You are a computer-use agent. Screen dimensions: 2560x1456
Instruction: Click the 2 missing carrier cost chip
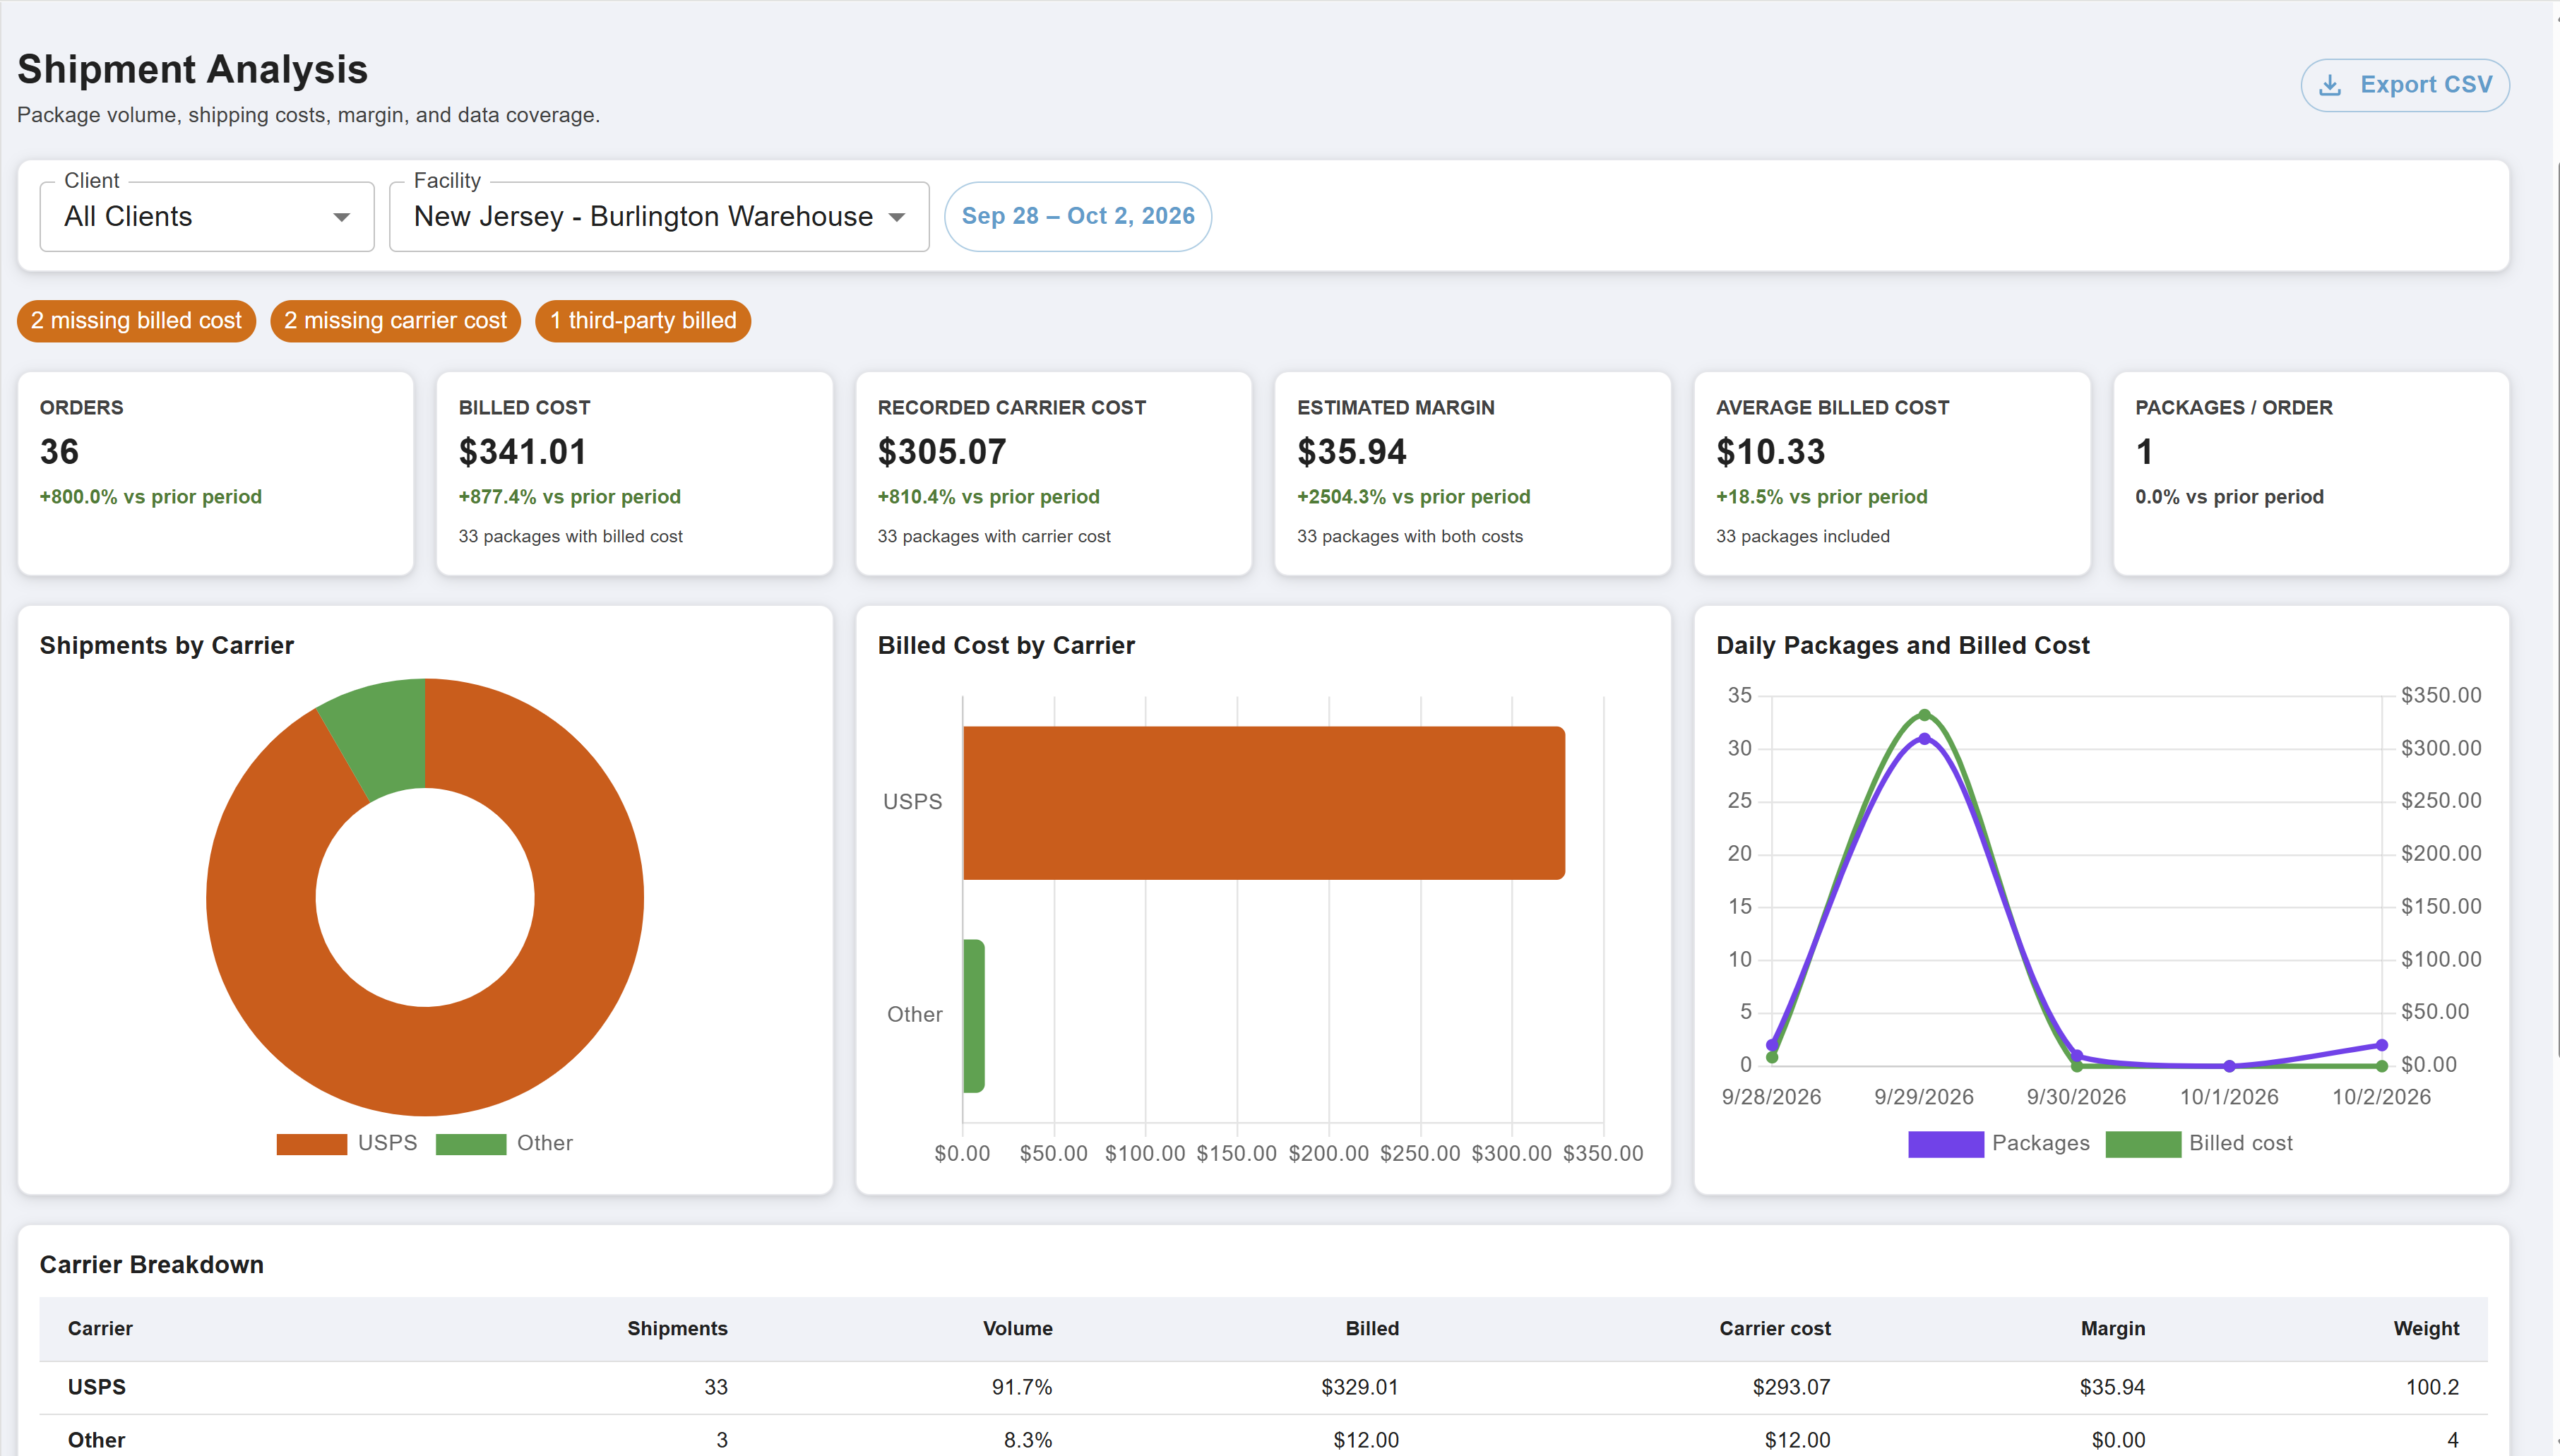click(x=395, y=321)
